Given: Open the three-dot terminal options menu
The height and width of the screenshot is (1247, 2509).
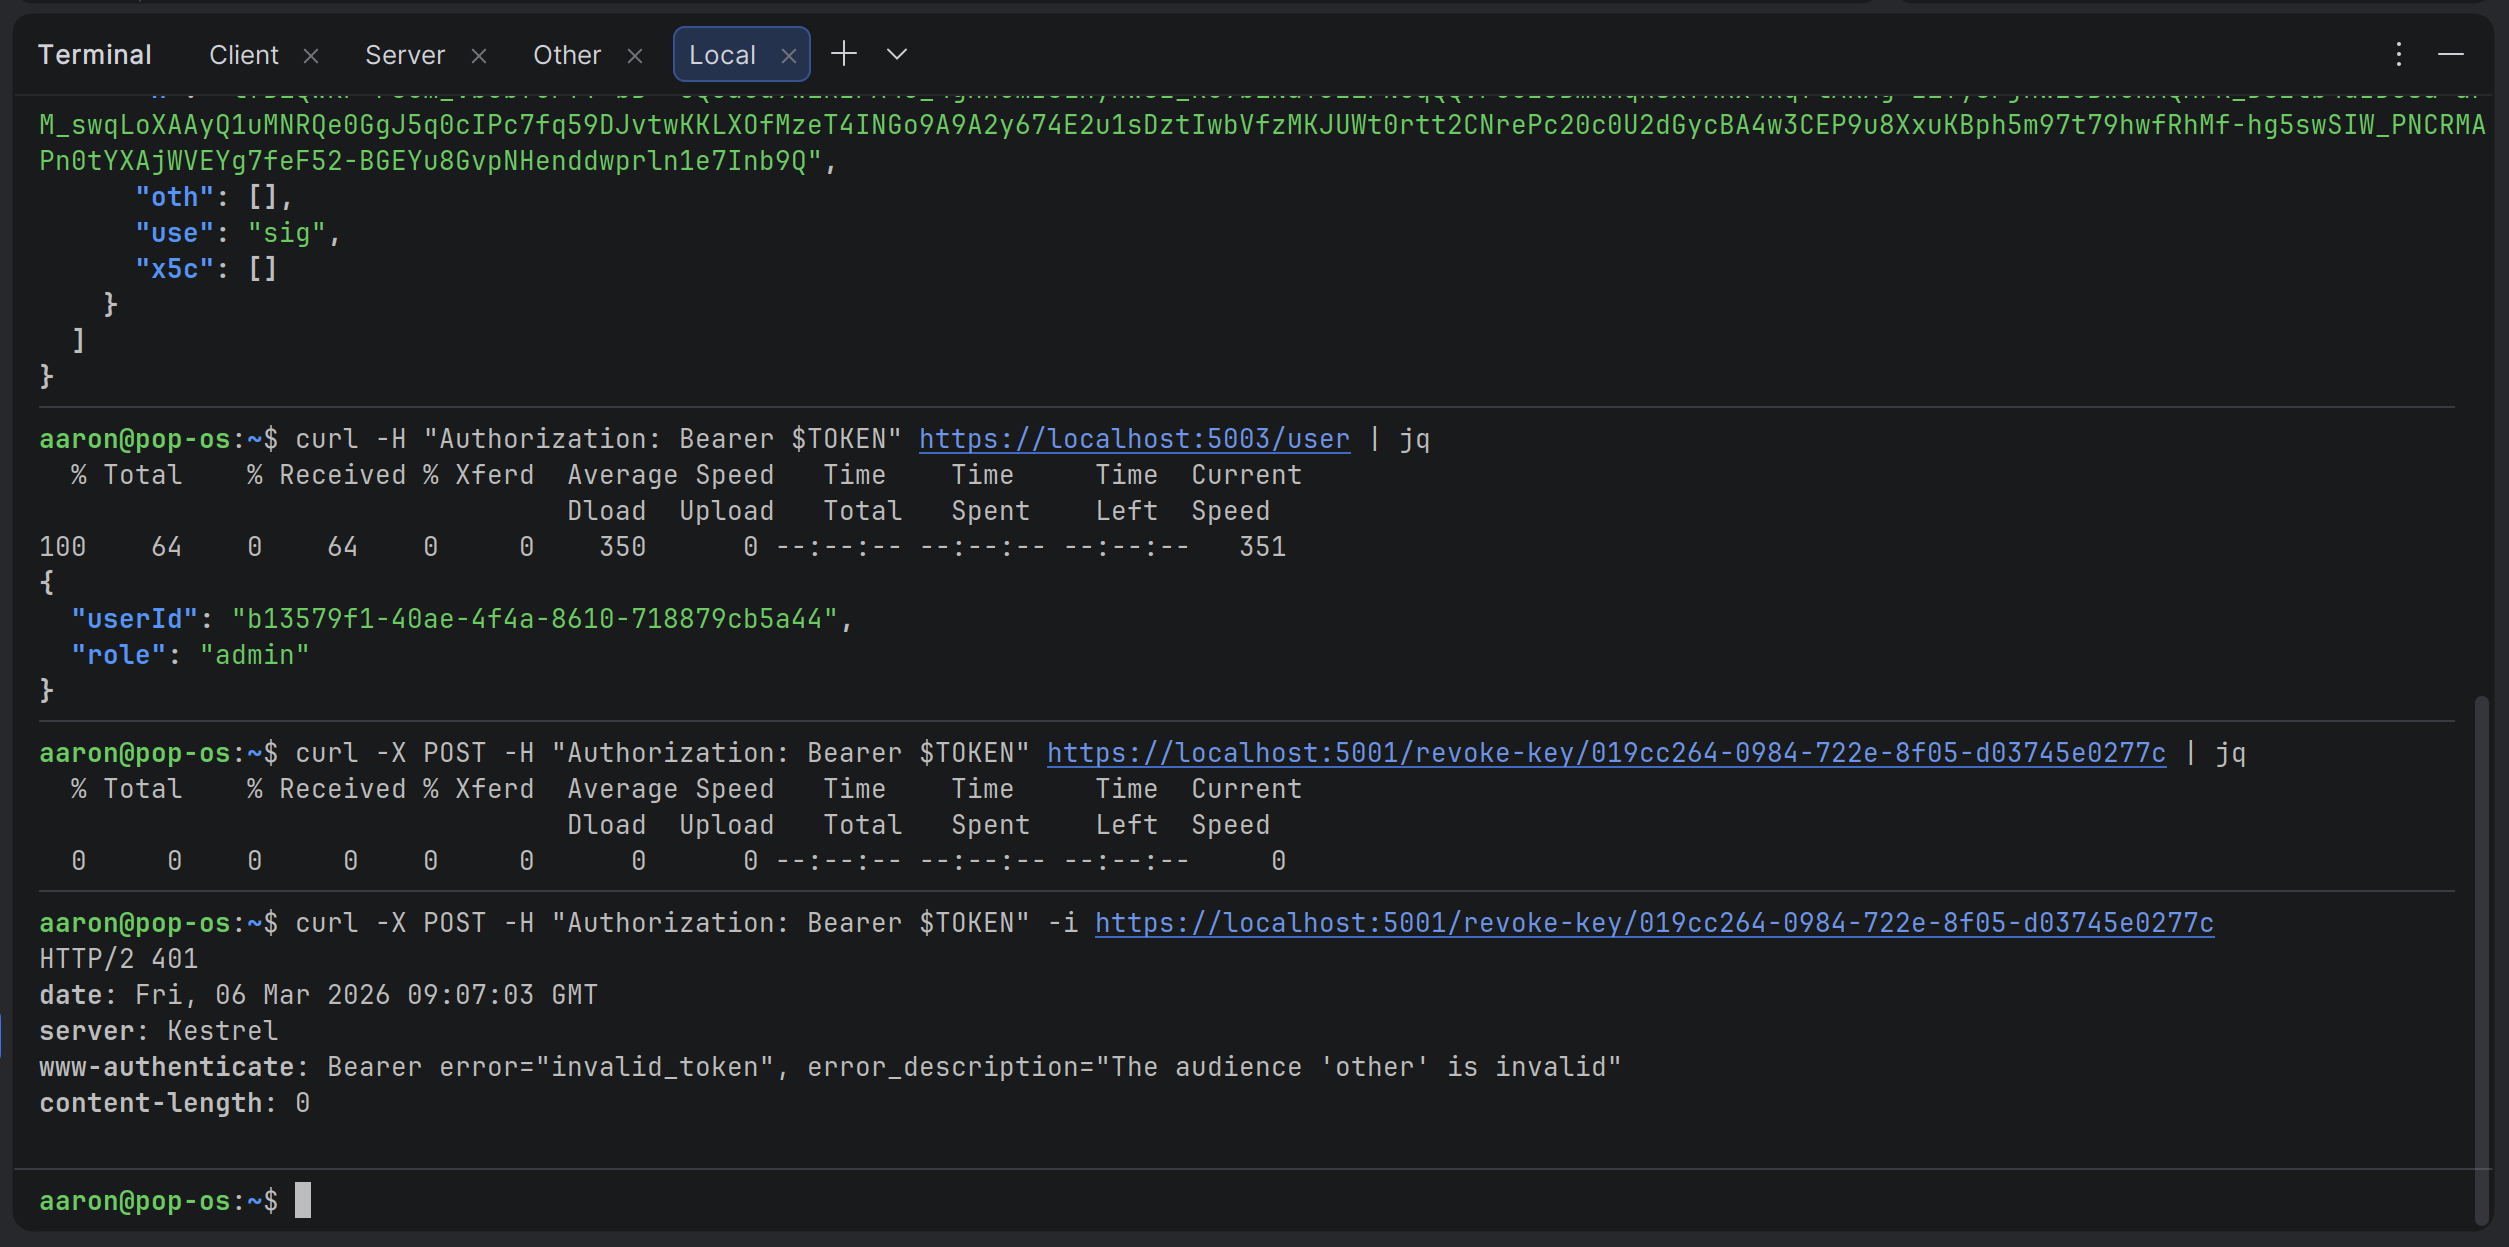Looking at the screenshot, I should click(x=2398, y=54).
